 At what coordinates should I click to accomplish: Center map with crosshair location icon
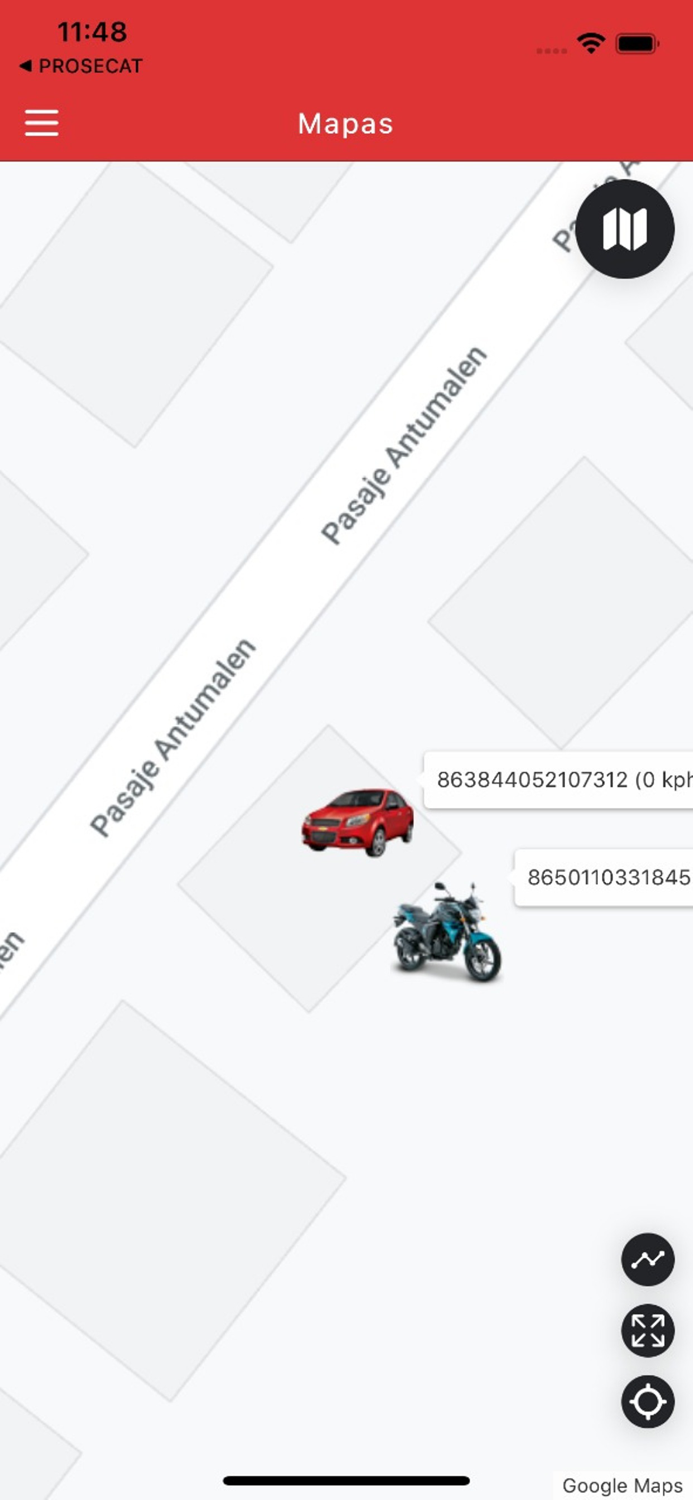(x=648, y=1402)
